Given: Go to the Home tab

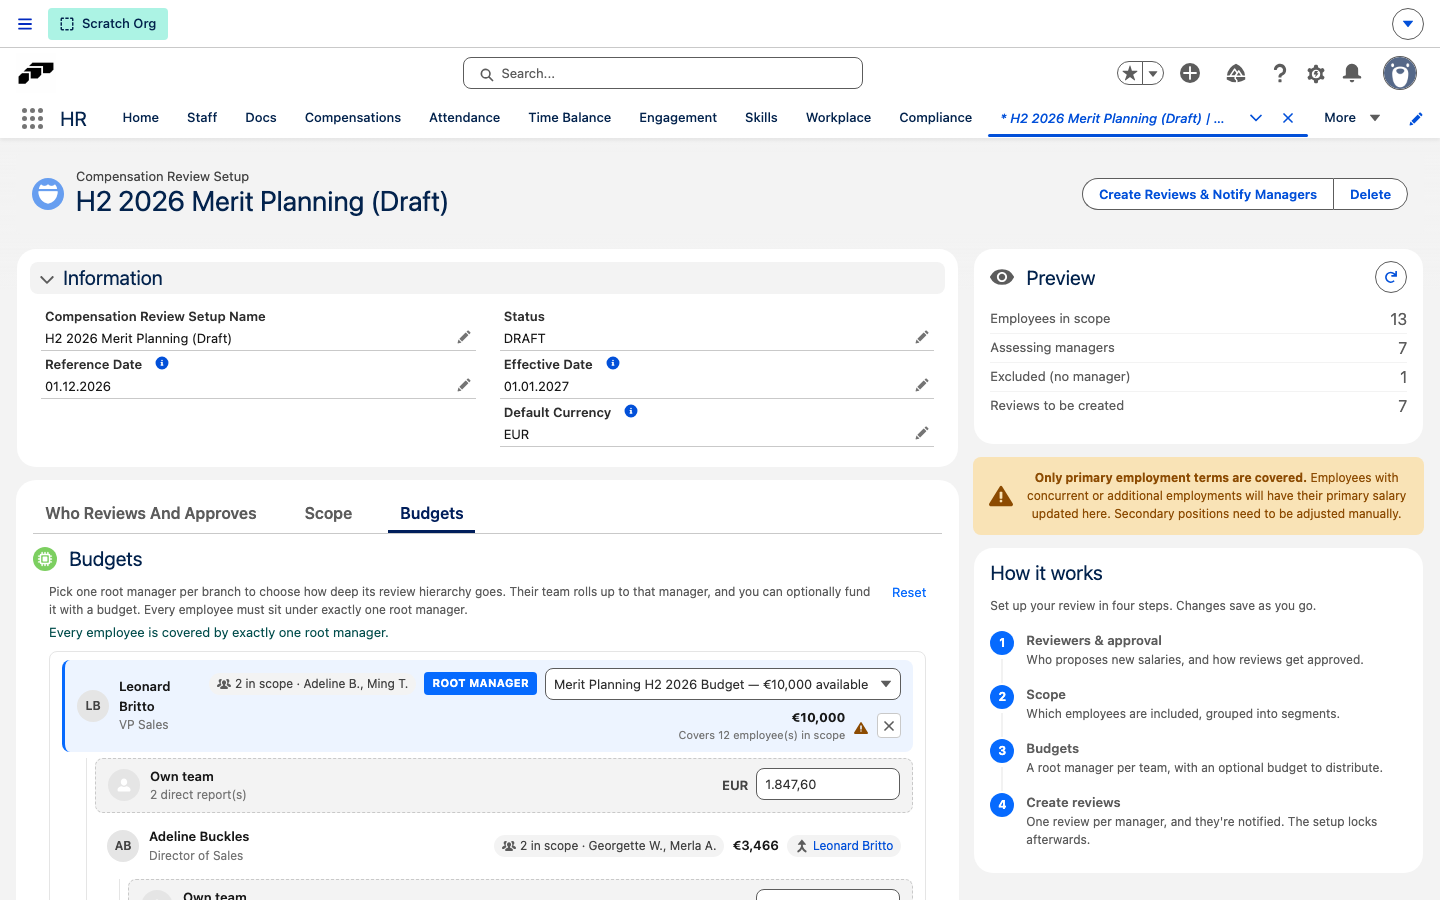Looking at the screenshot, I should pos(141,118).
